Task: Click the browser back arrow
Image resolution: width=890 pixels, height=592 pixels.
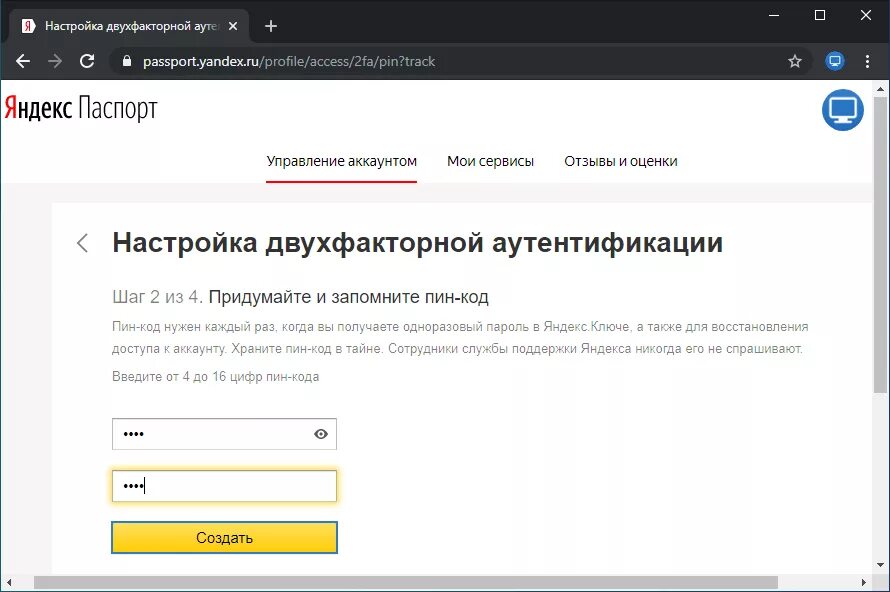Action: click(23, 61)
